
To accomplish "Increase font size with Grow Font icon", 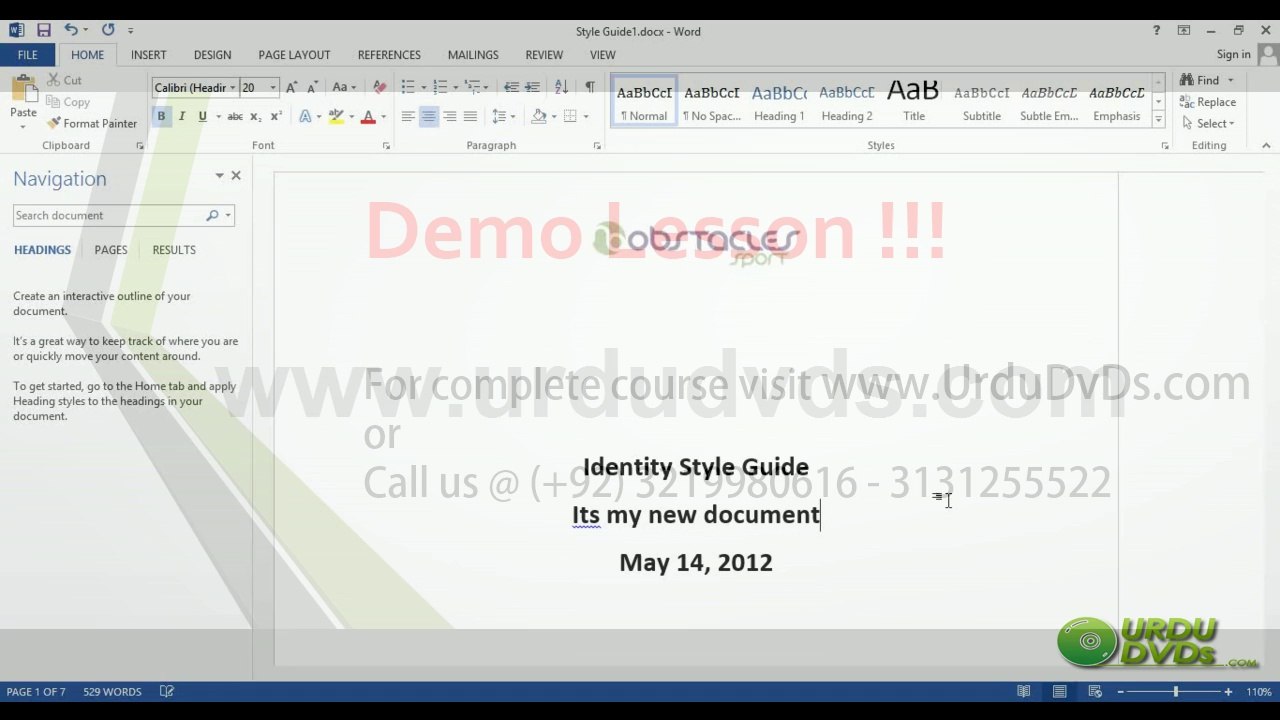I will point(293,88).
